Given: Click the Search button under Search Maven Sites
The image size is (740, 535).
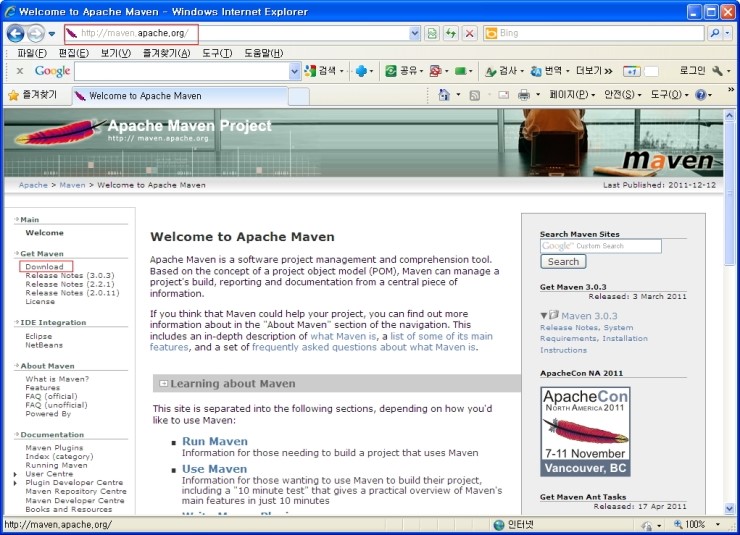Looking at the screenshot, I should pos(563,261).
